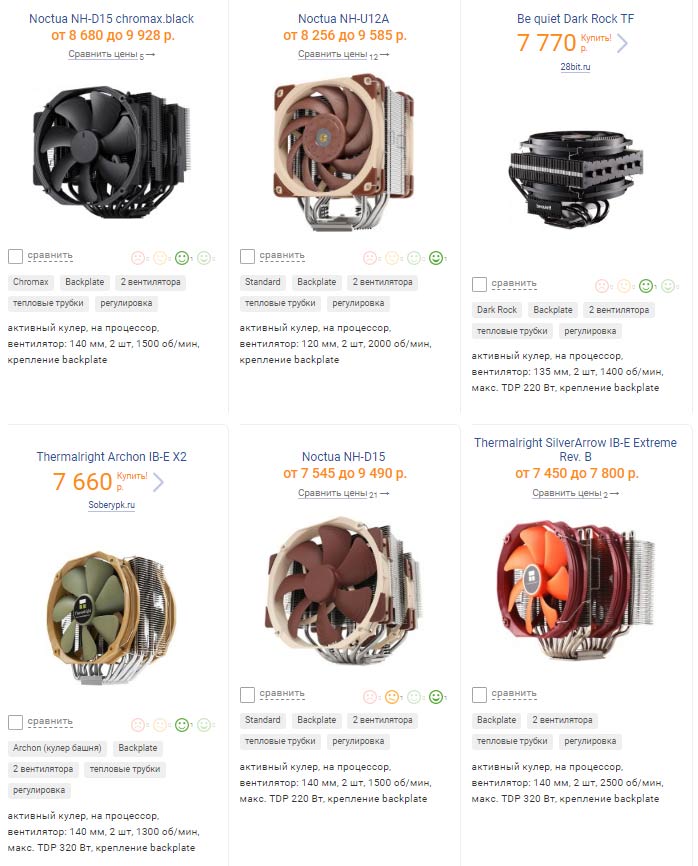Click the green smiley rating icon under Noctua NH-U12A
Screen dimensions: 698x866
pyautogui.click(x=436, y=258)
